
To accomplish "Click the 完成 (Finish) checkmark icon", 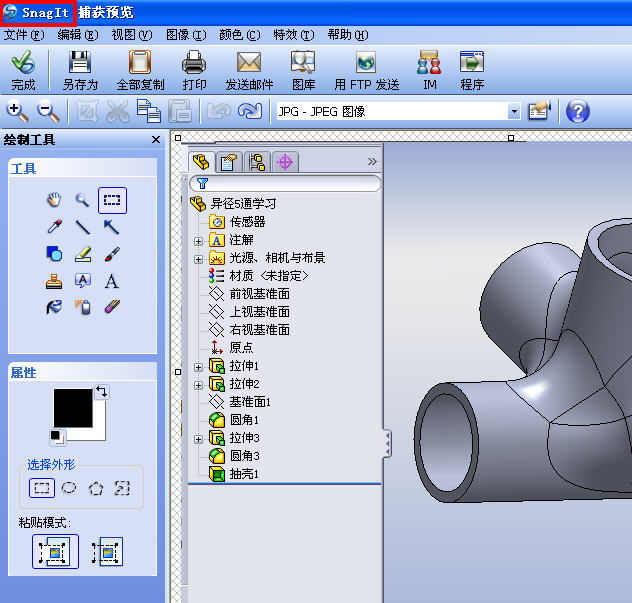I will tap(23, 62).
